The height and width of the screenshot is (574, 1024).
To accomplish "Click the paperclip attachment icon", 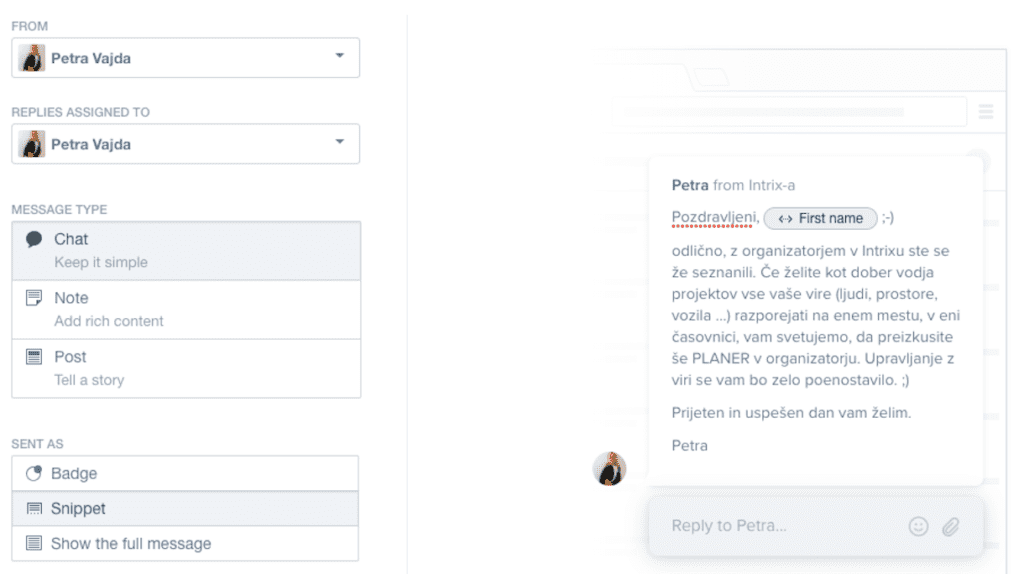I will 951,526.
